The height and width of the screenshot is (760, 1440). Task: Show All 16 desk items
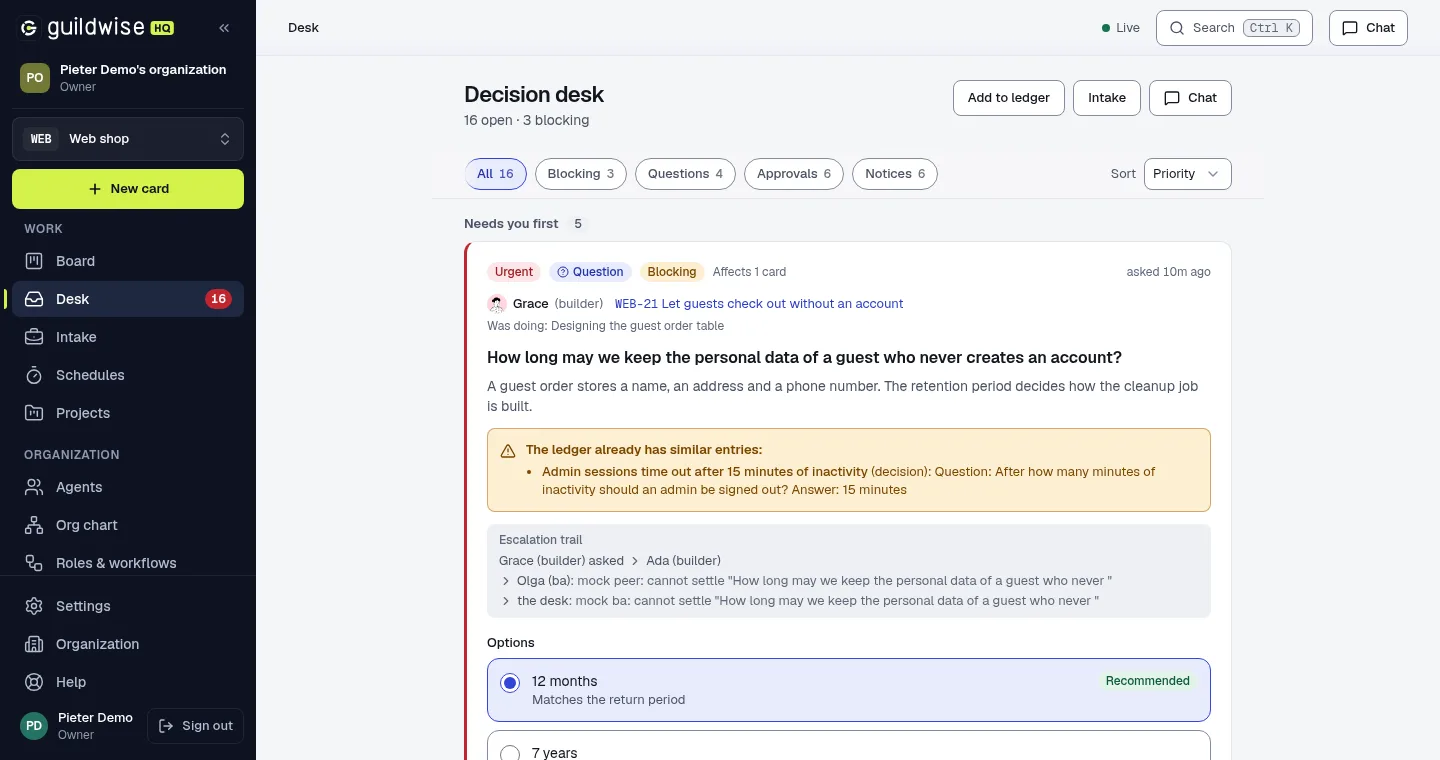coord(495,174)
